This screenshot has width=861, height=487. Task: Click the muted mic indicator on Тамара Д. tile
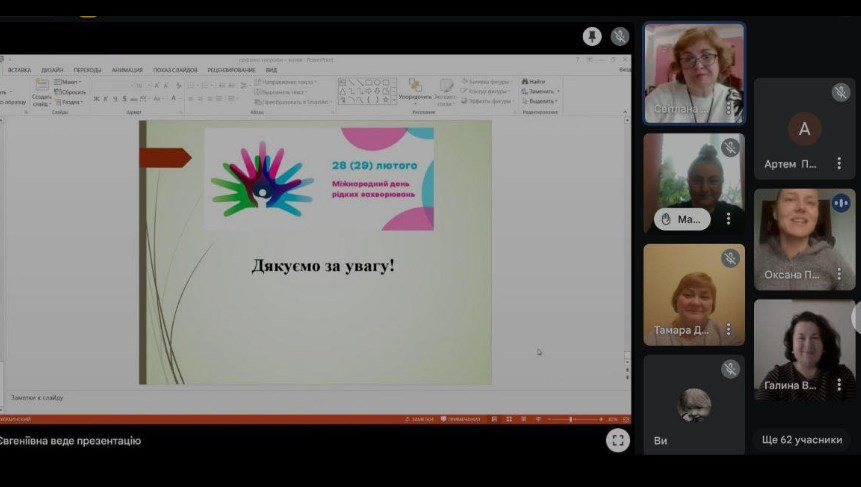730,258
